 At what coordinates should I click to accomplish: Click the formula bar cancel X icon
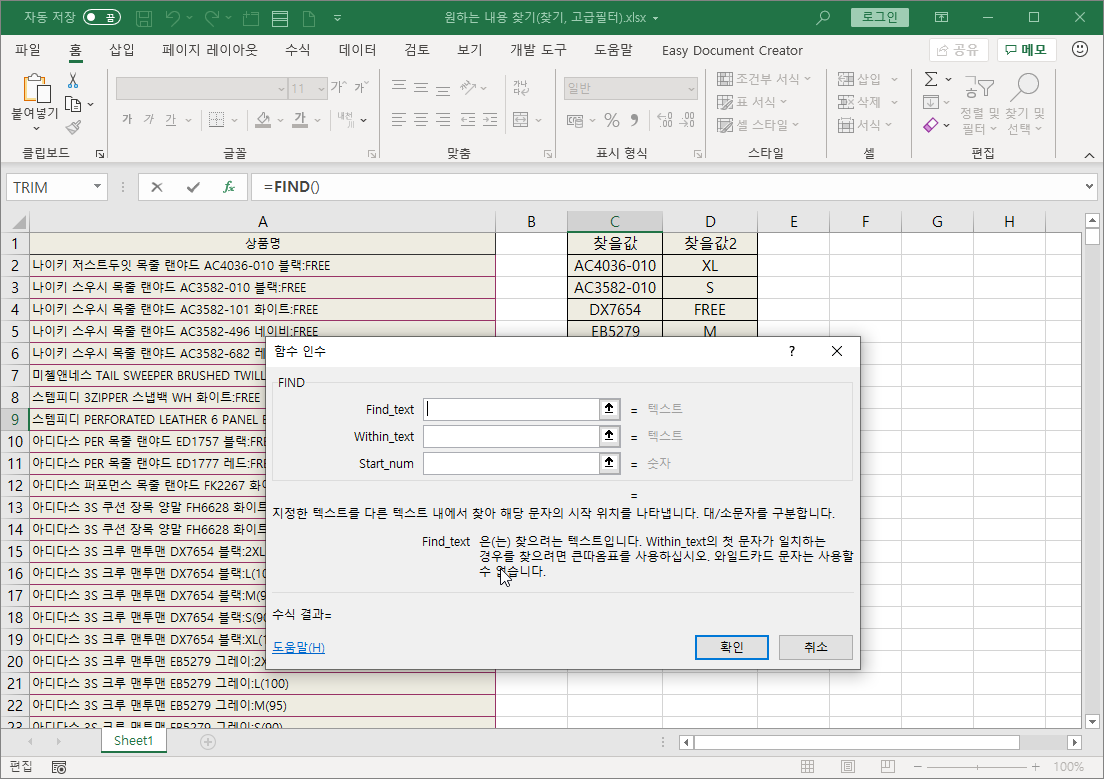tap(156, 187)
